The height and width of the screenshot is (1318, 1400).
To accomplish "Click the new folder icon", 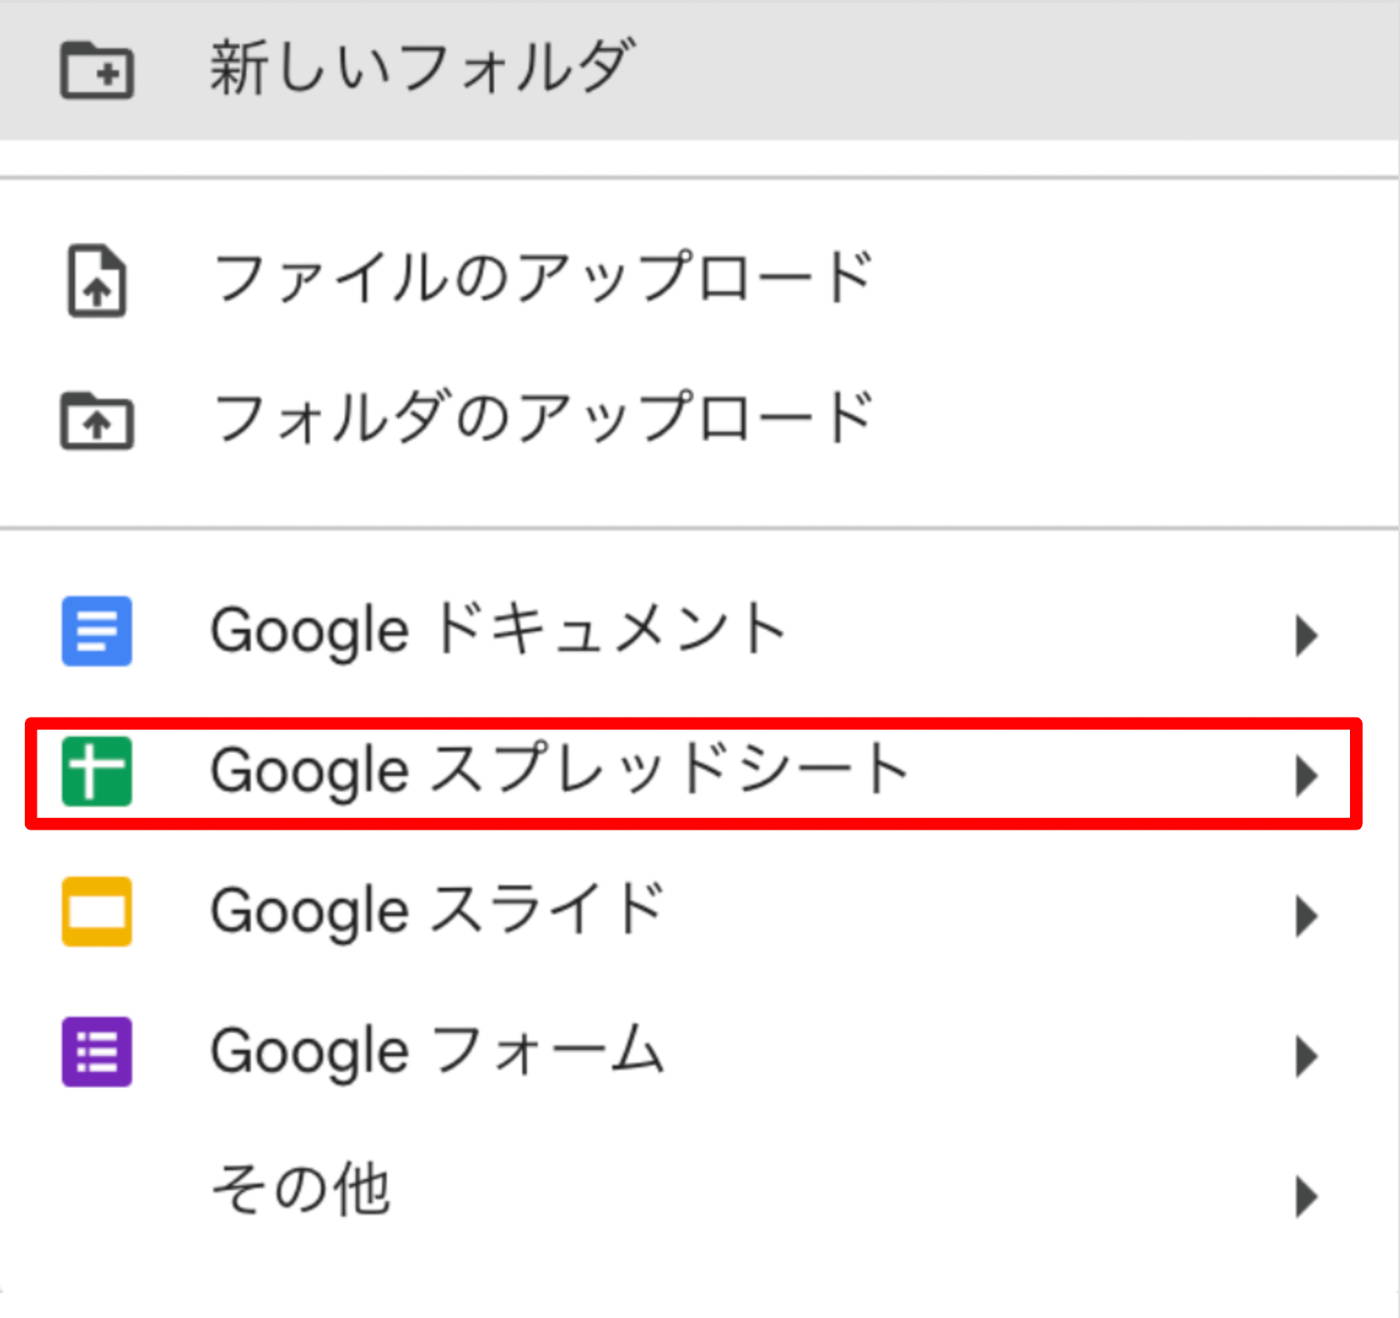I will click(x=97, y=70).
